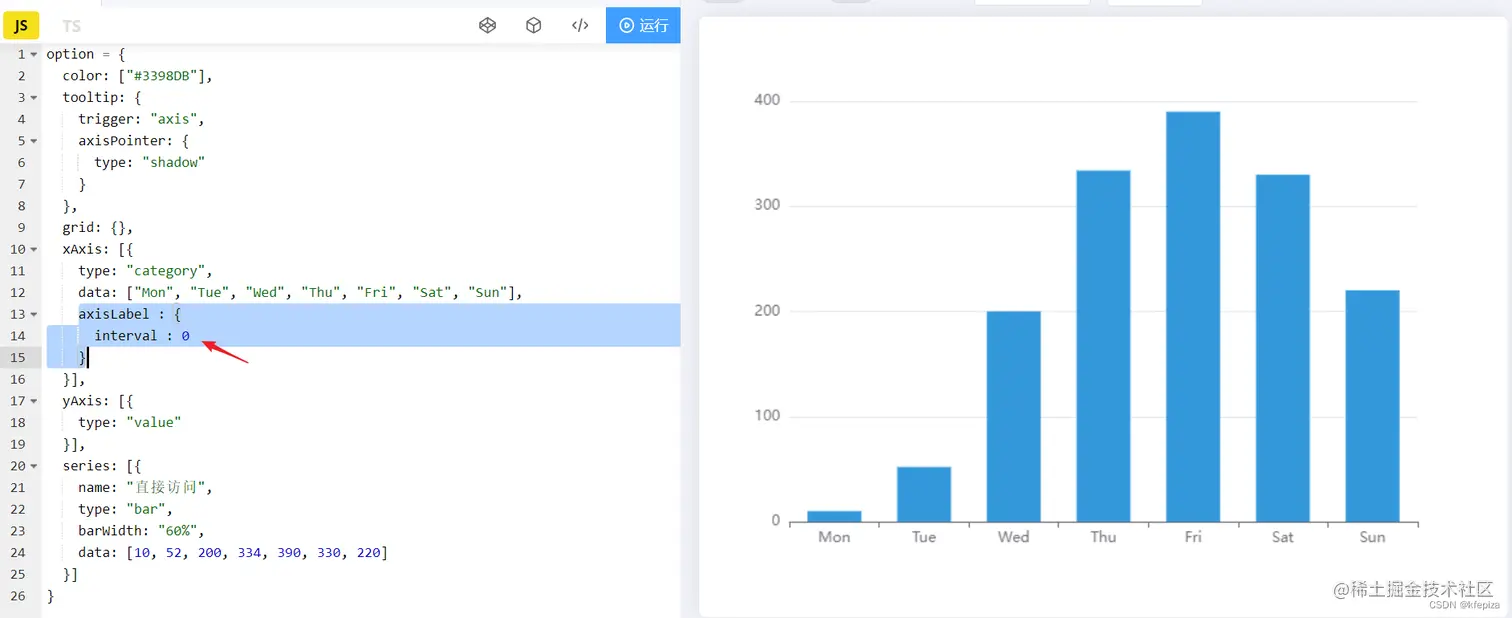Click the "Mon" x-axis label
The height and width of the screenshot is (618, 1512).
coord(834,537)
